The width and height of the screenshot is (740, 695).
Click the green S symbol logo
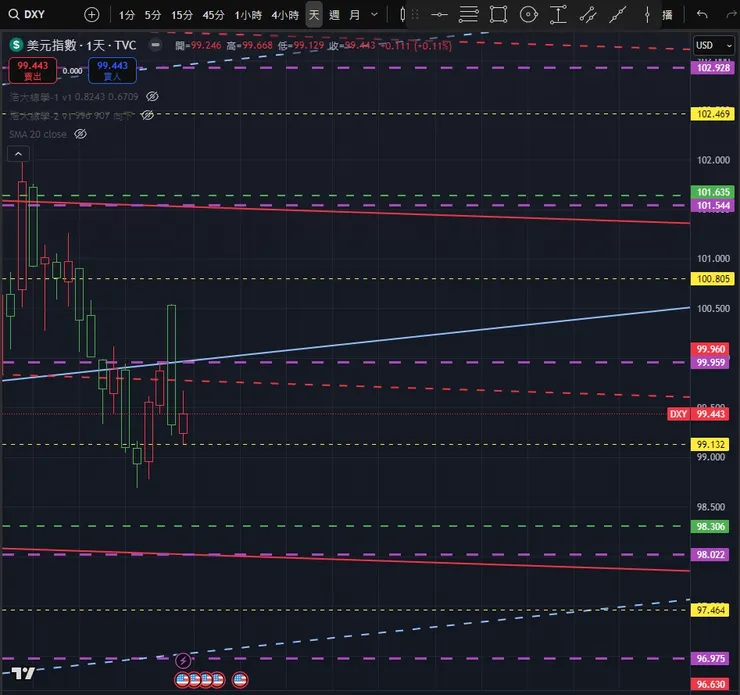[17, 45]
